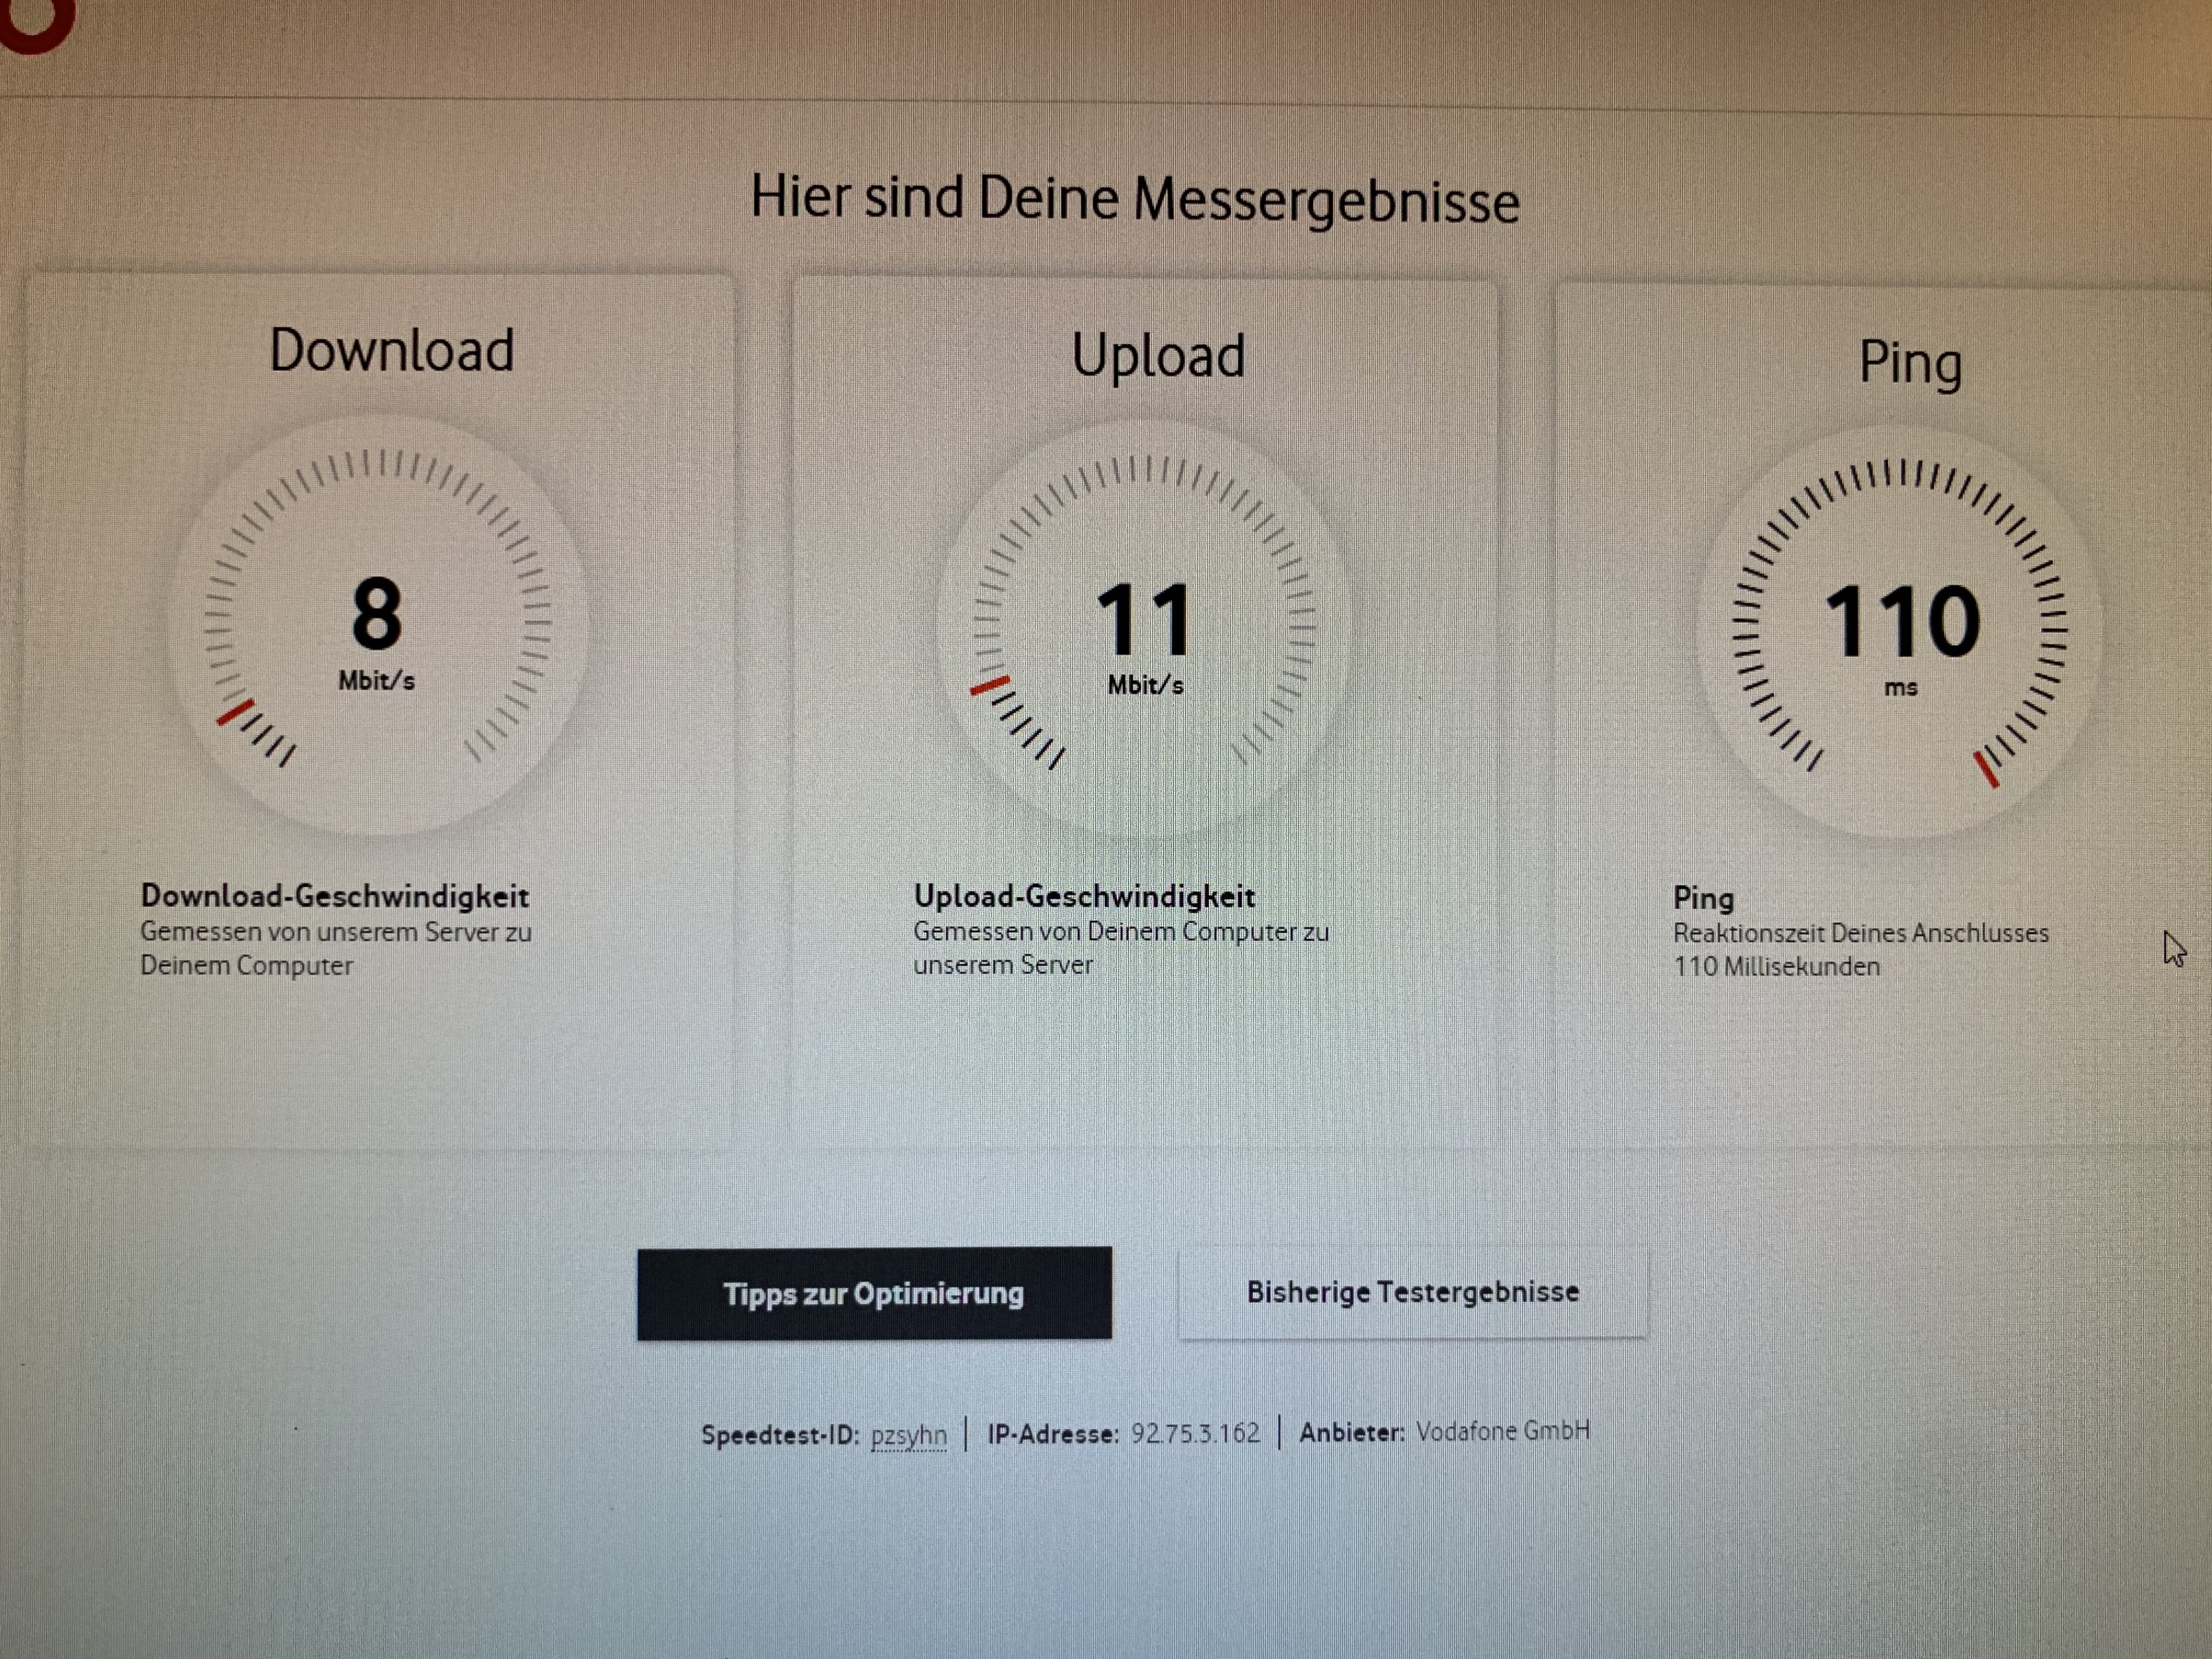This screenshot has height=1659, width=2212.
Task: Click the red needle on Upload gauge
Action: [990, 686]
